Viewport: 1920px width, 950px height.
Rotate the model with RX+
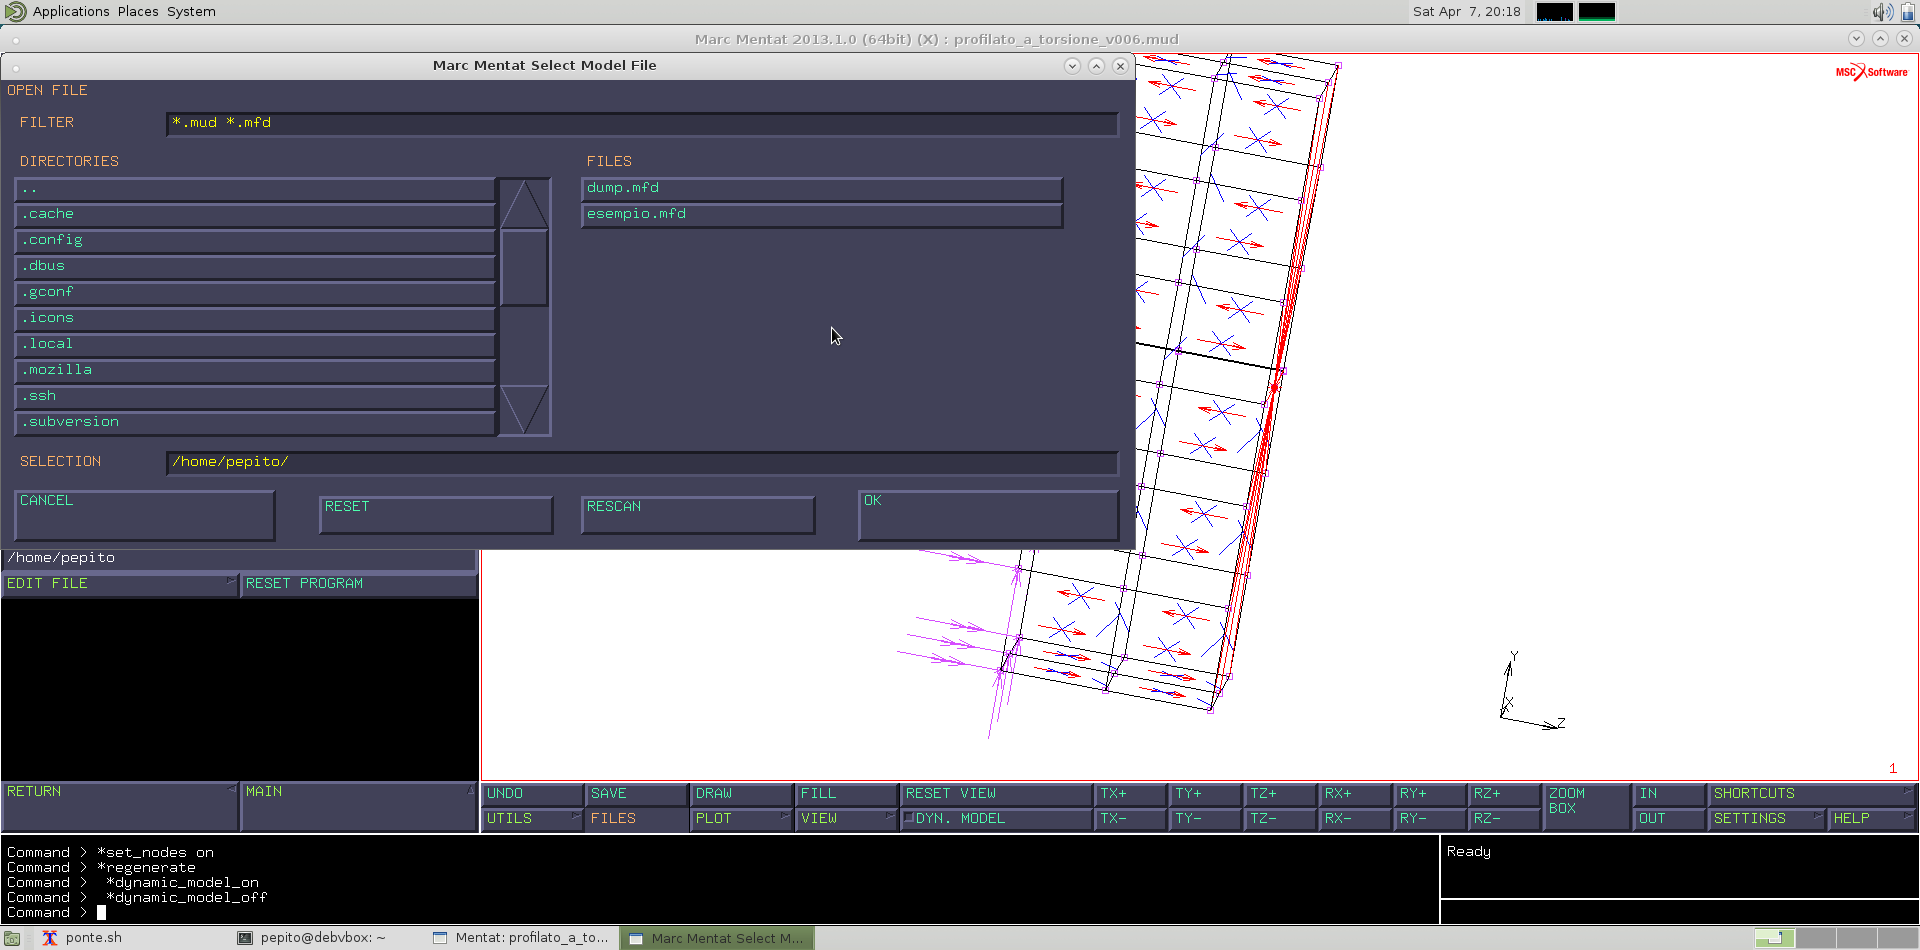pyautogui.click(x=1355, y=794)
